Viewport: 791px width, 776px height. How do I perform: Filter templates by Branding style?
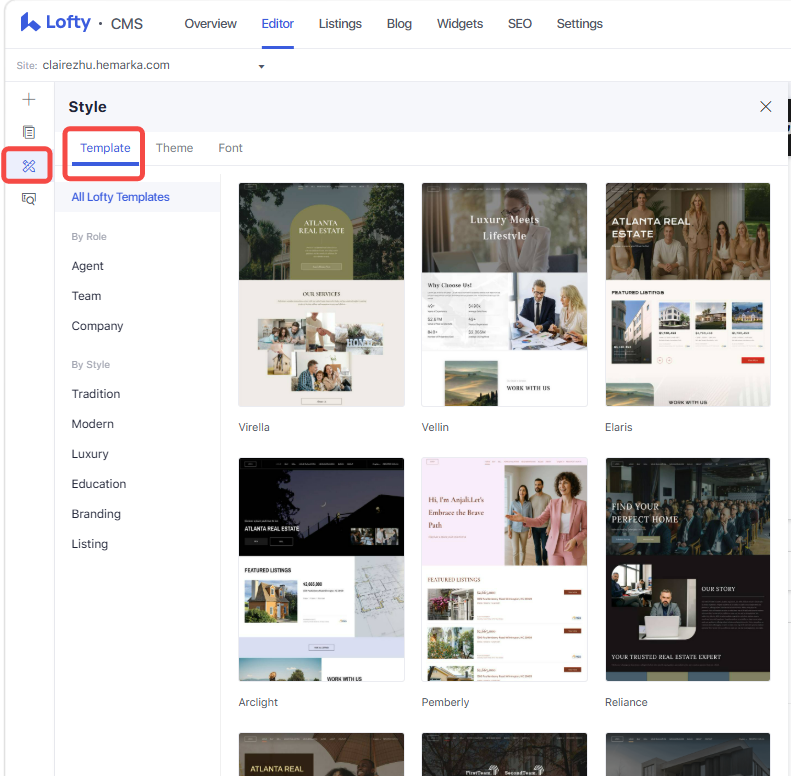(96, 514)
